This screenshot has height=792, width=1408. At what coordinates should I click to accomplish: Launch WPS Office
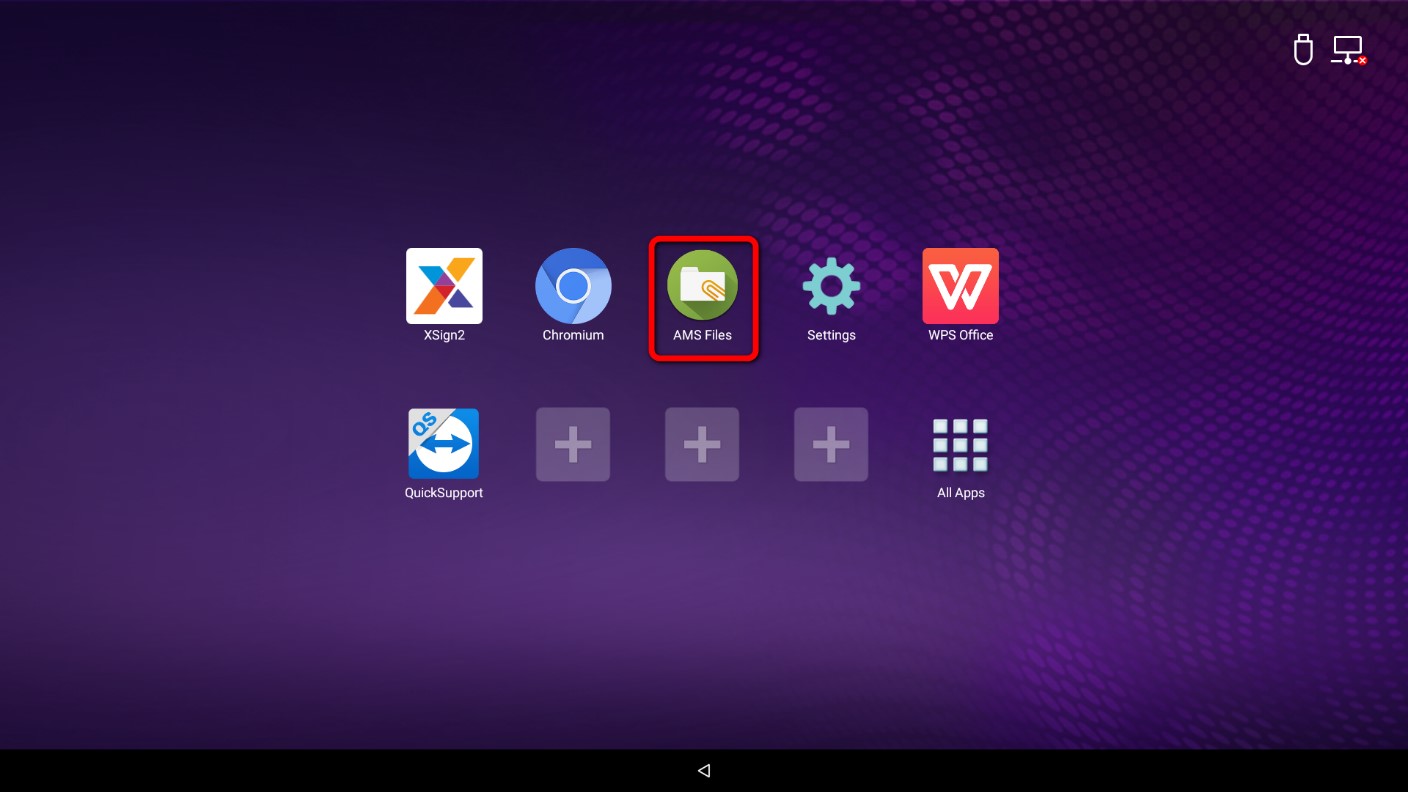pyautogui.click(x=960, y=286)
